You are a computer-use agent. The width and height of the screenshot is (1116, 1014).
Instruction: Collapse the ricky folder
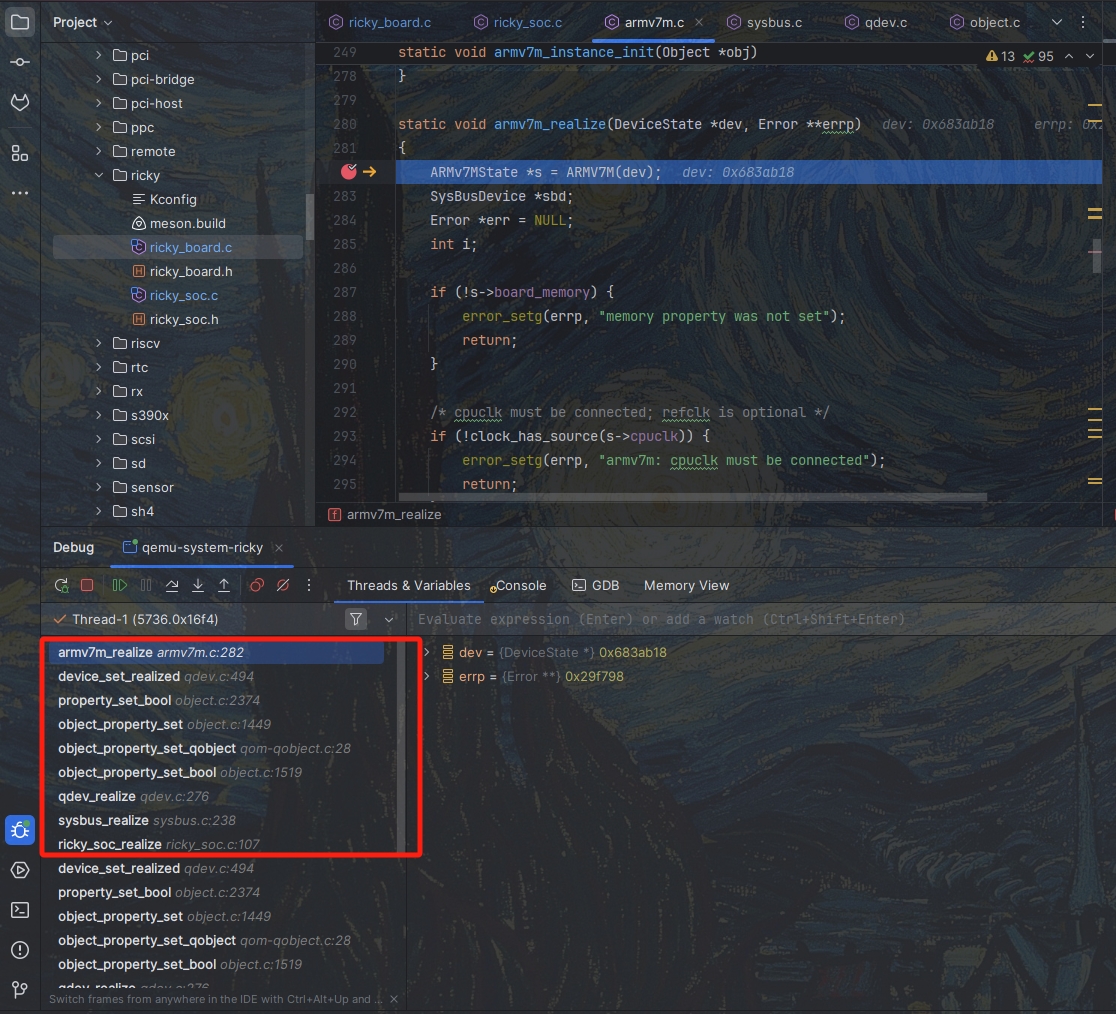(99, 175)
